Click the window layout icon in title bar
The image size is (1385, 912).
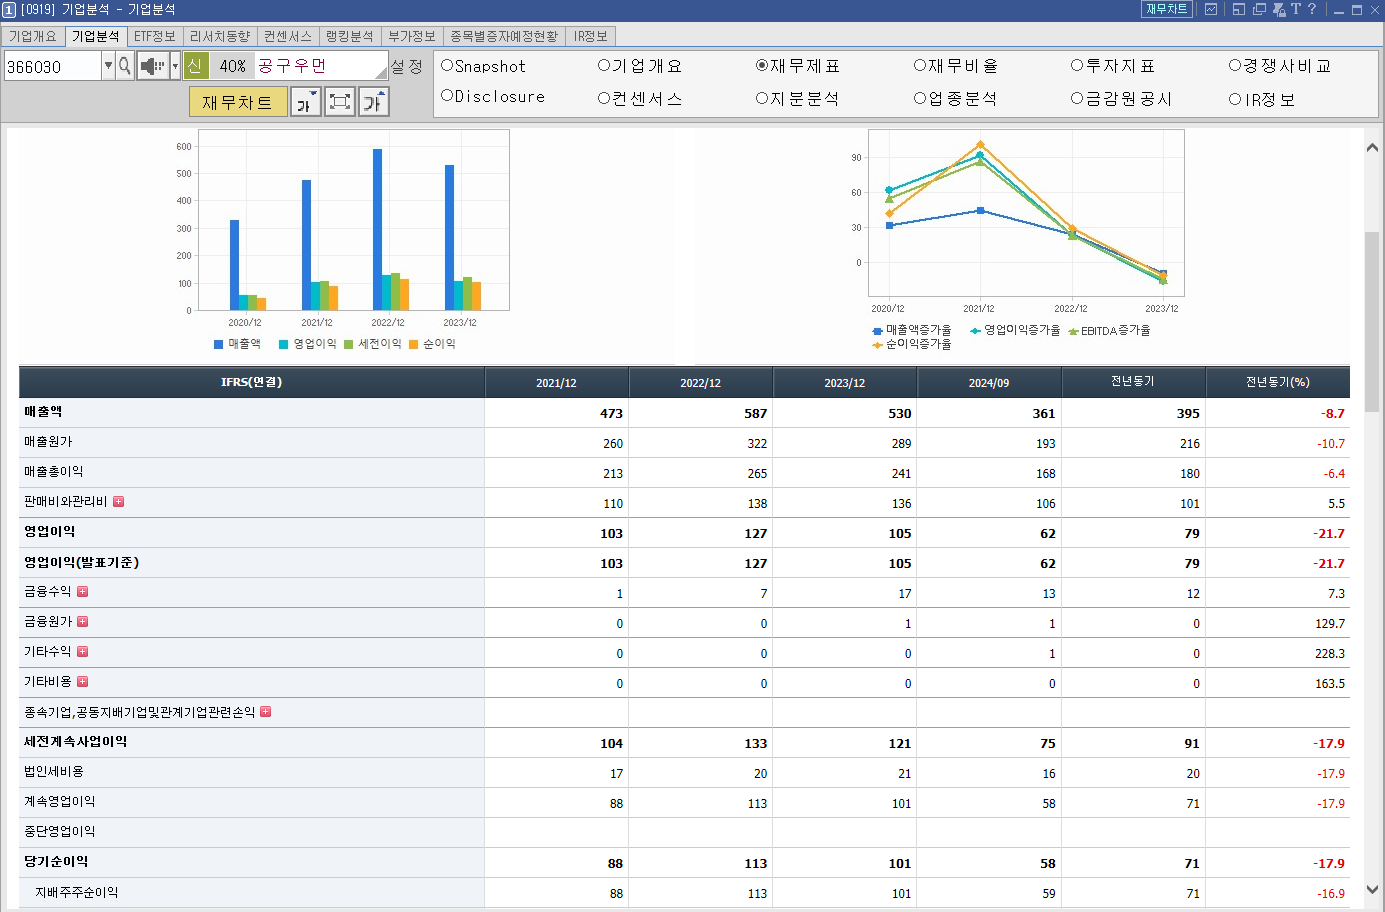pyautogui.click(x=1239, y=9)
